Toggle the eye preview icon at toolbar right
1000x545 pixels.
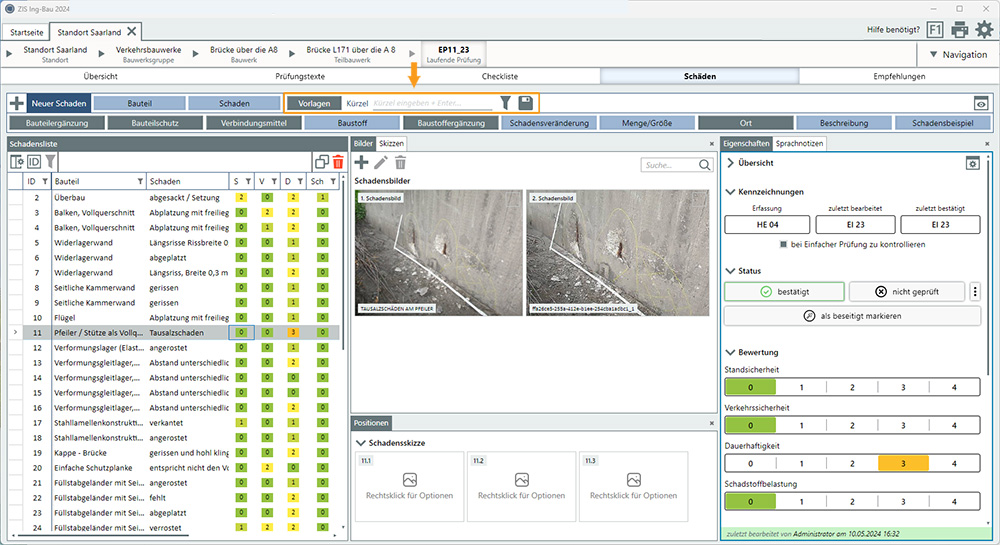point(981,103)
